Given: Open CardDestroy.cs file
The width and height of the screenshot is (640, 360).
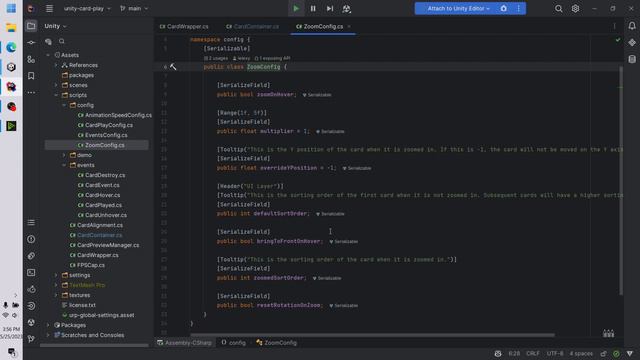Looking at the screenshot, I should [x=102, y=175].
